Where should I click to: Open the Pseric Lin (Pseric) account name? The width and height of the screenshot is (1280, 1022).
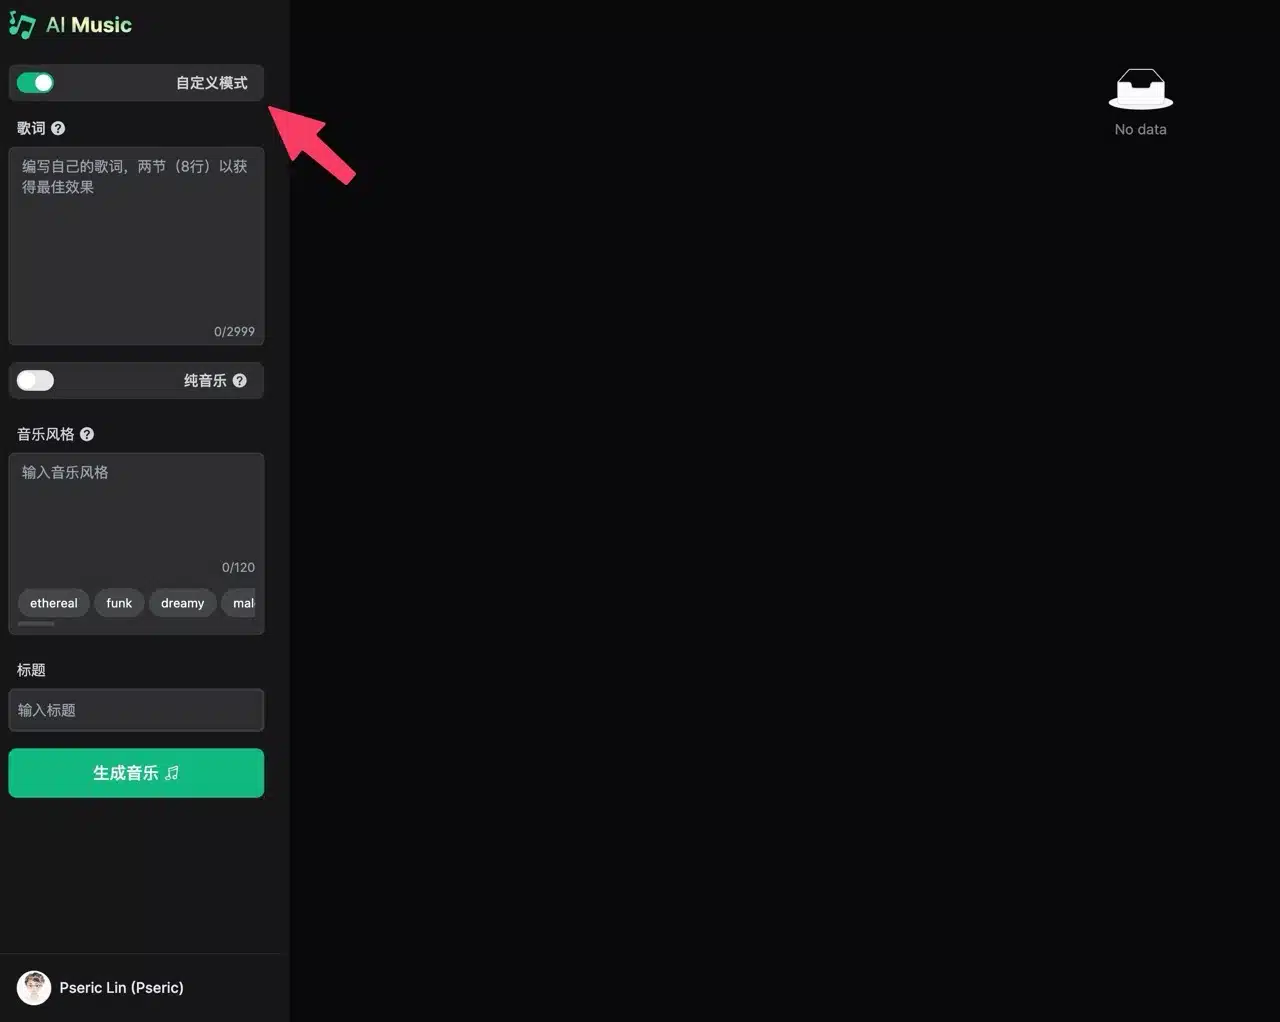121,987
